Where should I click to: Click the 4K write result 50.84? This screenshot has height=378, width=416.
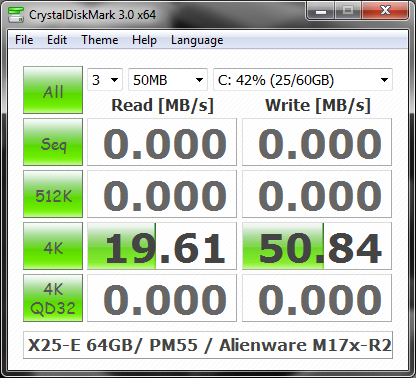pos(317,246)
